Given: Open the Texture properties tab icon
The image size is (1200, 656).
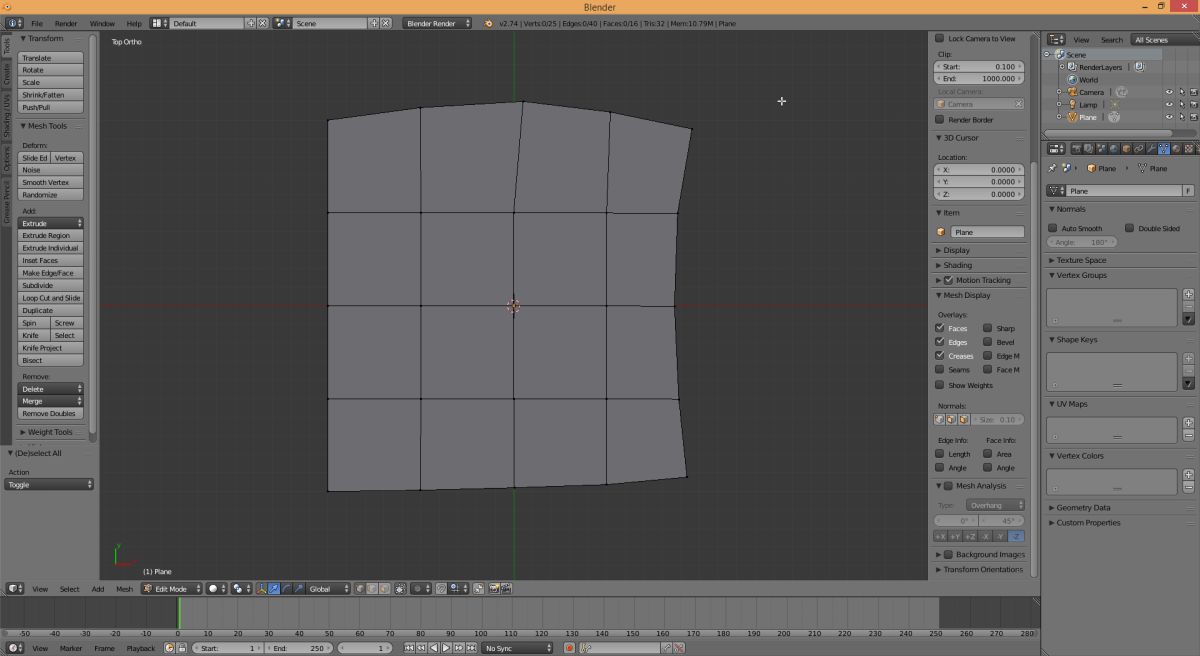Looking at the screenshot, I should point(1189,149).
